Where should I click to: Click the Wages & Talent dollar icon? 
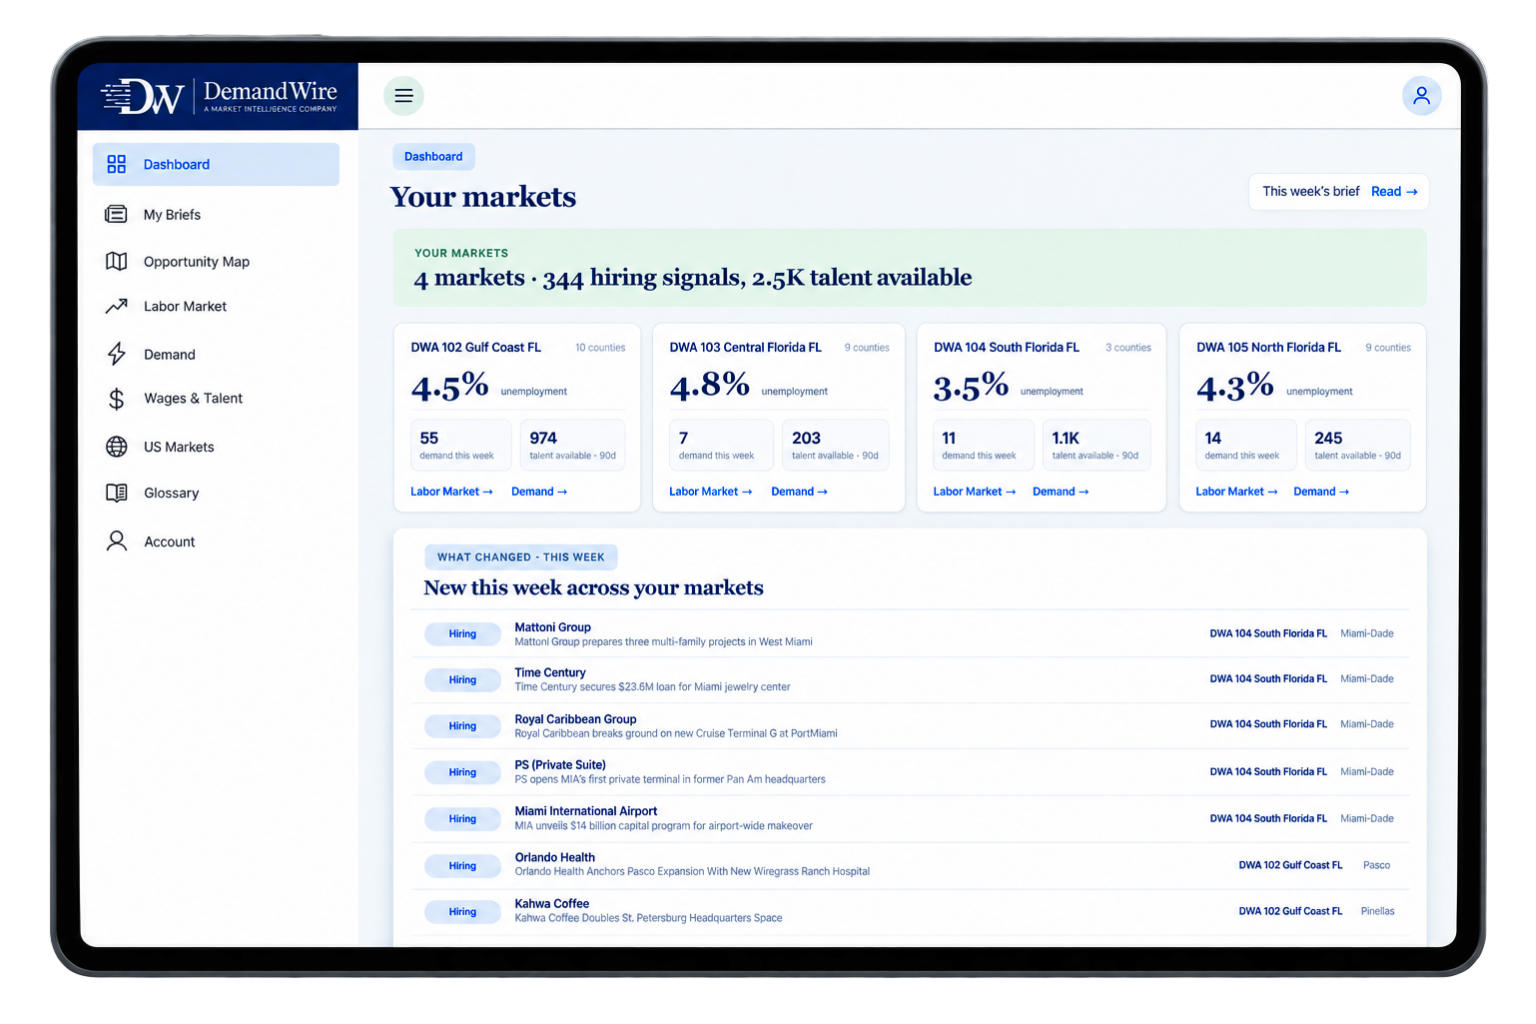click(x=117, y=399)
